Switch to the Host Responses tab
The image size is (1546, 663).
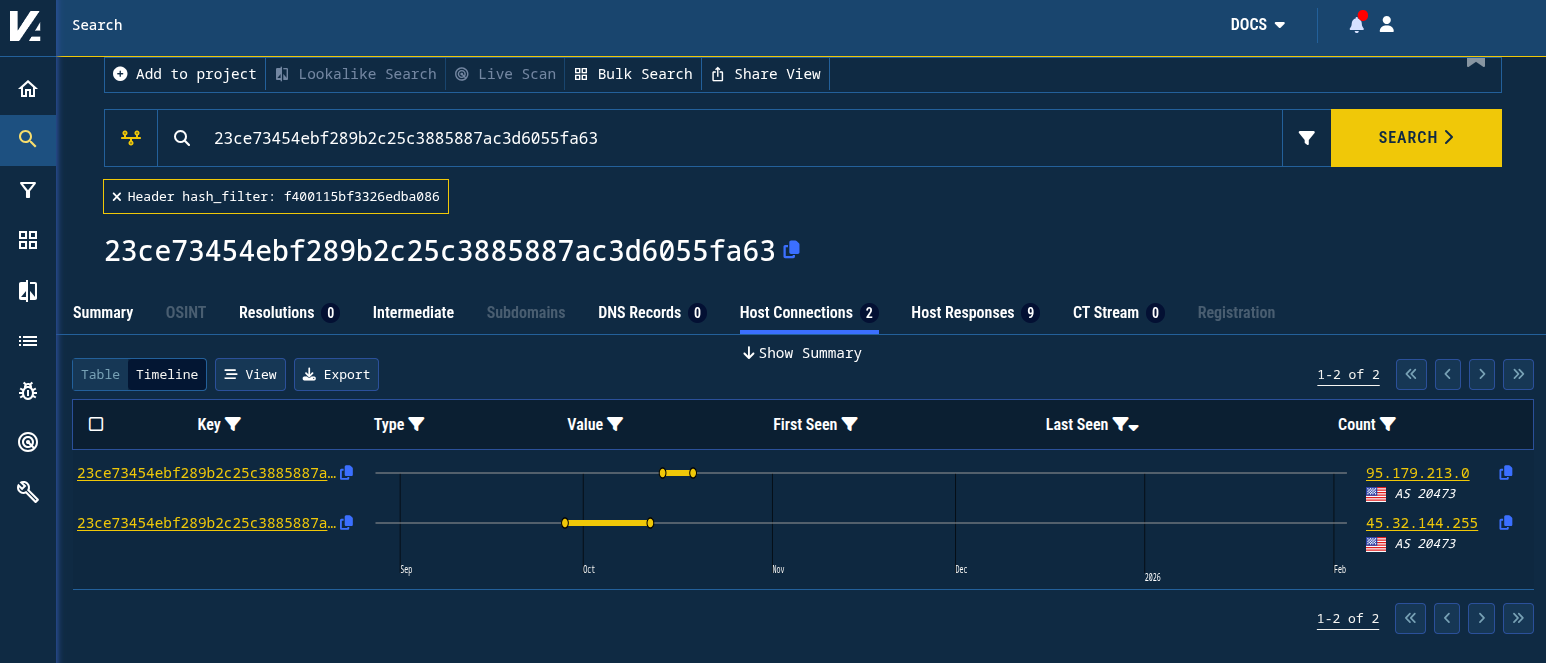tap(962, 312)
